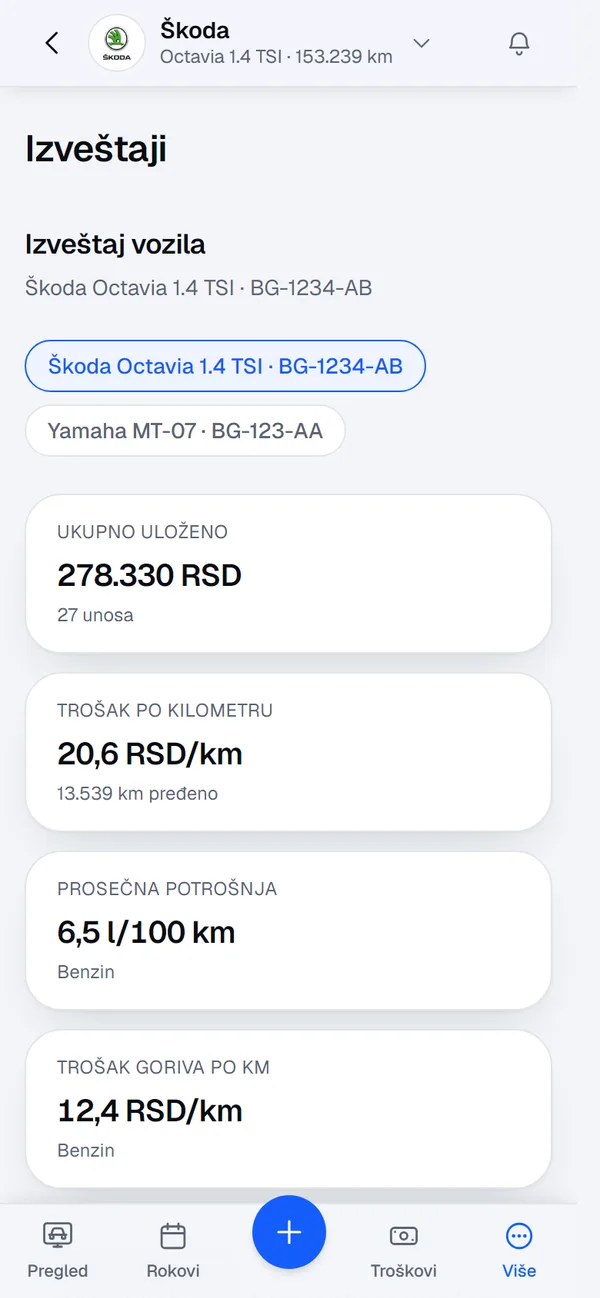Open notifications bell
The height and width of the screenshot is (1298, 600).
coord(519,43)
